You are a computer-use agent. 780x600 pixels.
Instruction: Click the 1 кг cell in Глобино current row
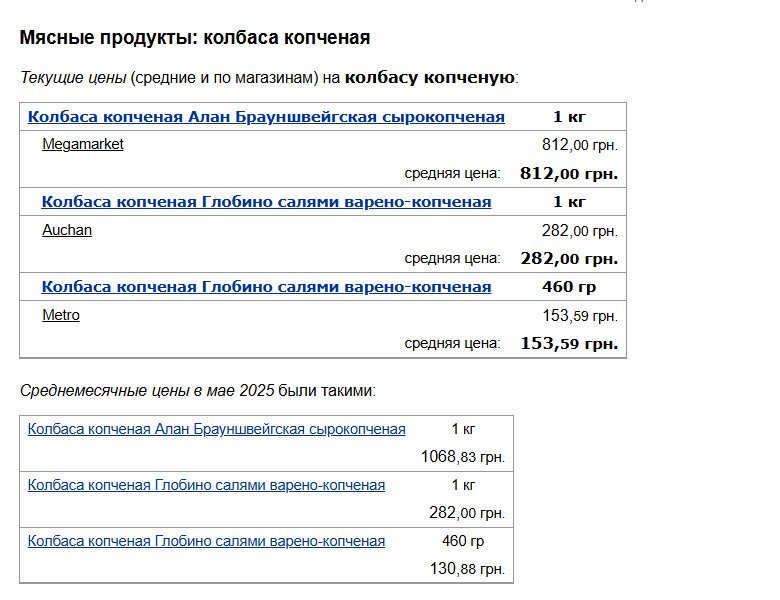pos(569,202)
